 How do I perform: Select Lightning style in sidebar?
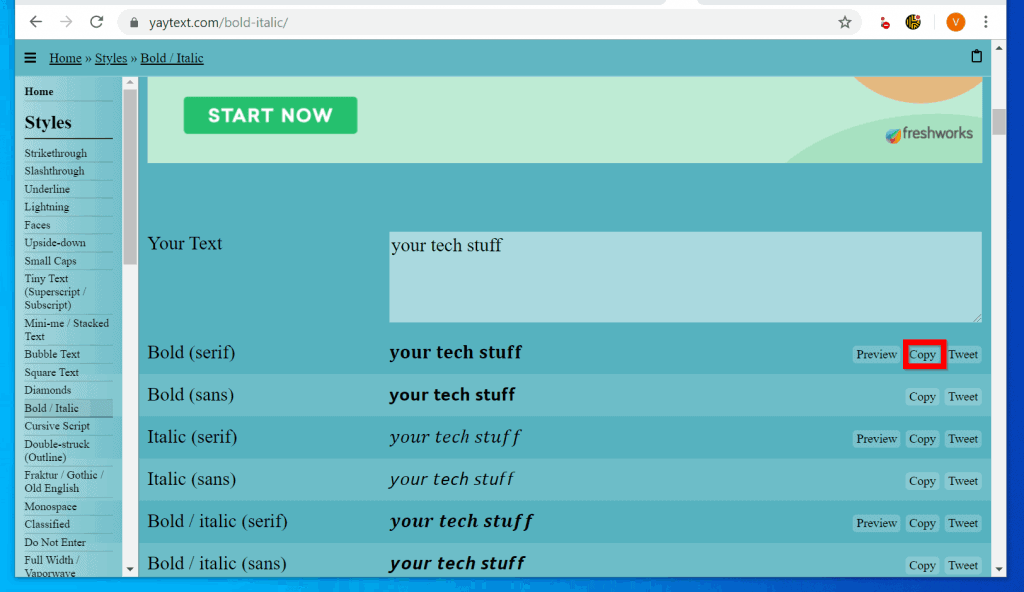point(46,206)
